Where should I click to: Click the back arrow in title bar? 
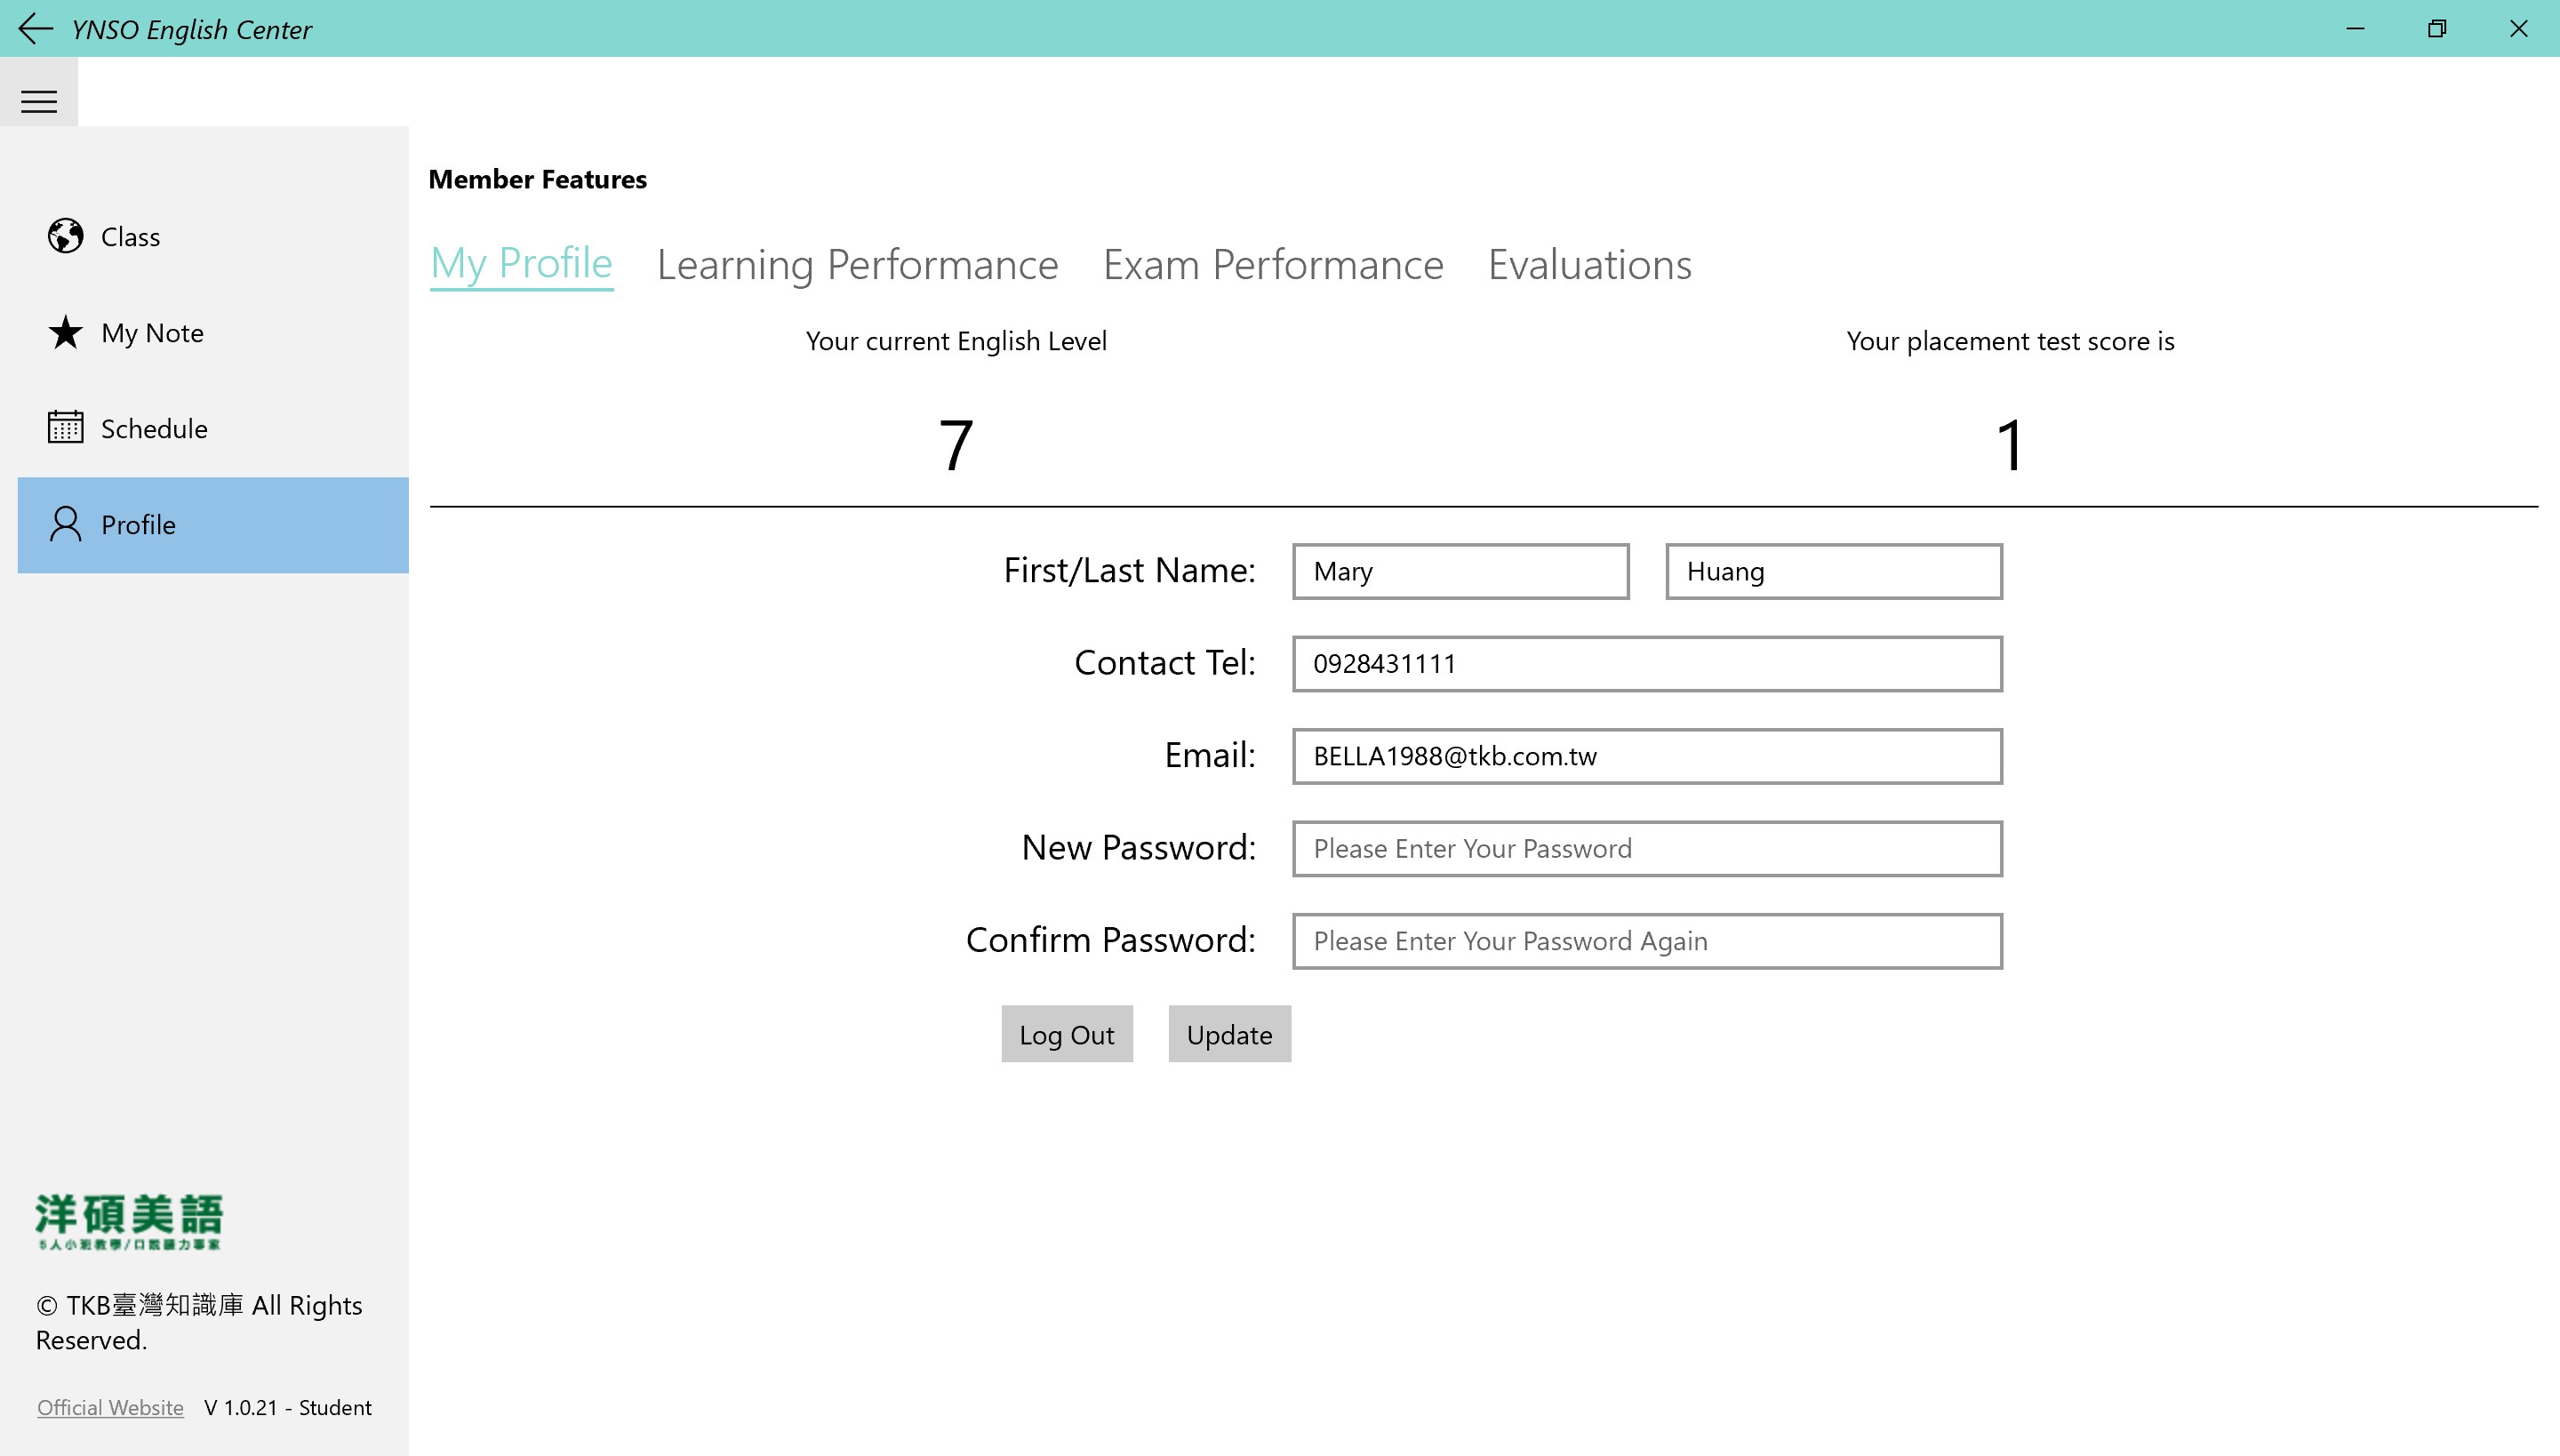tap(35, 28)
